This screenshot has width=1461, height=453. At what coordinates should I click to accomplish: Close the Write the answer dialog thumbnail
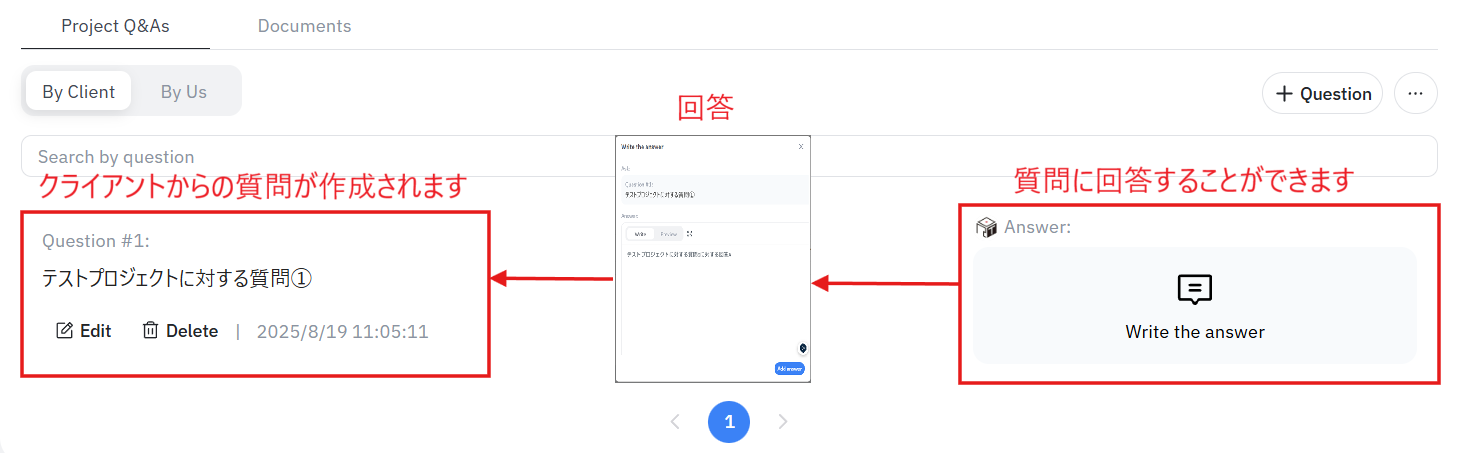tap(801, 146)
